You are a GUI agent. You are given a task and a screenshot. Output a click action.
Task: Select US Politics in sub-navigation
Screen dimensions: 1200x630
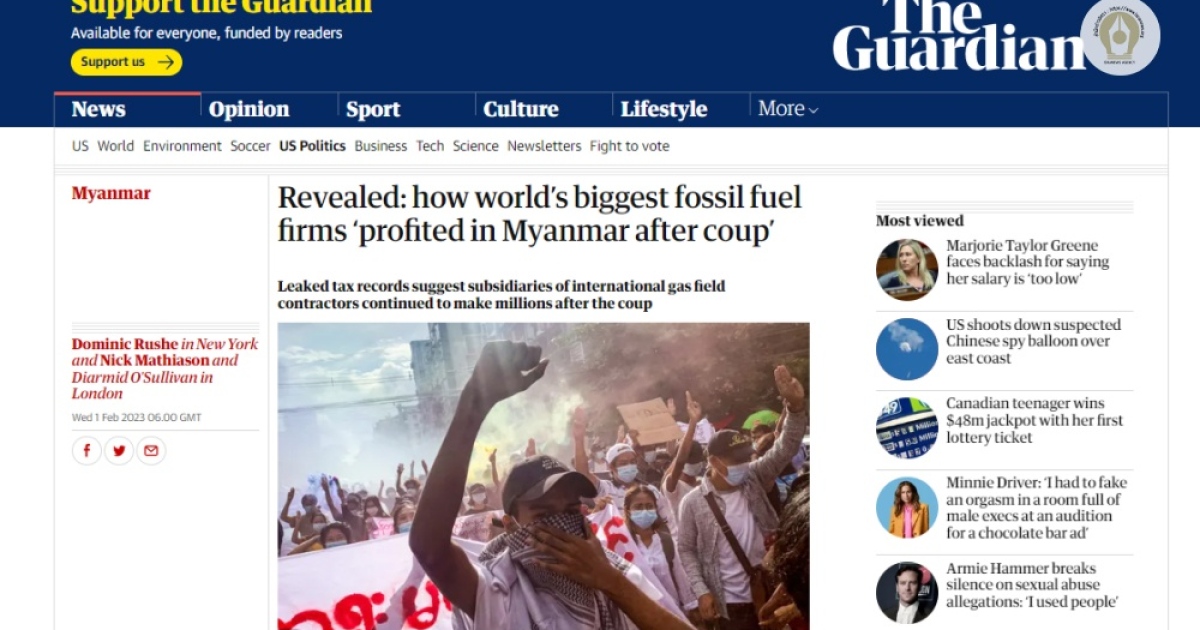tap(312, 146)
